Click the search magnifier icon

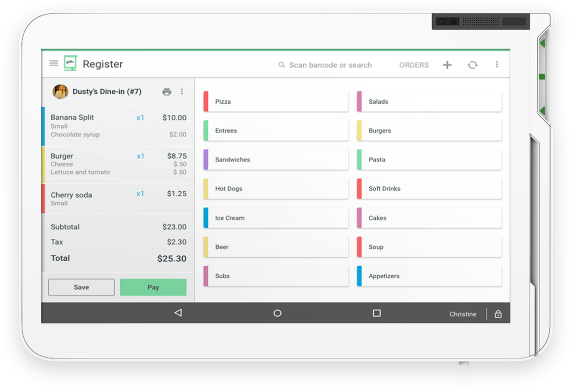[281, 65]
